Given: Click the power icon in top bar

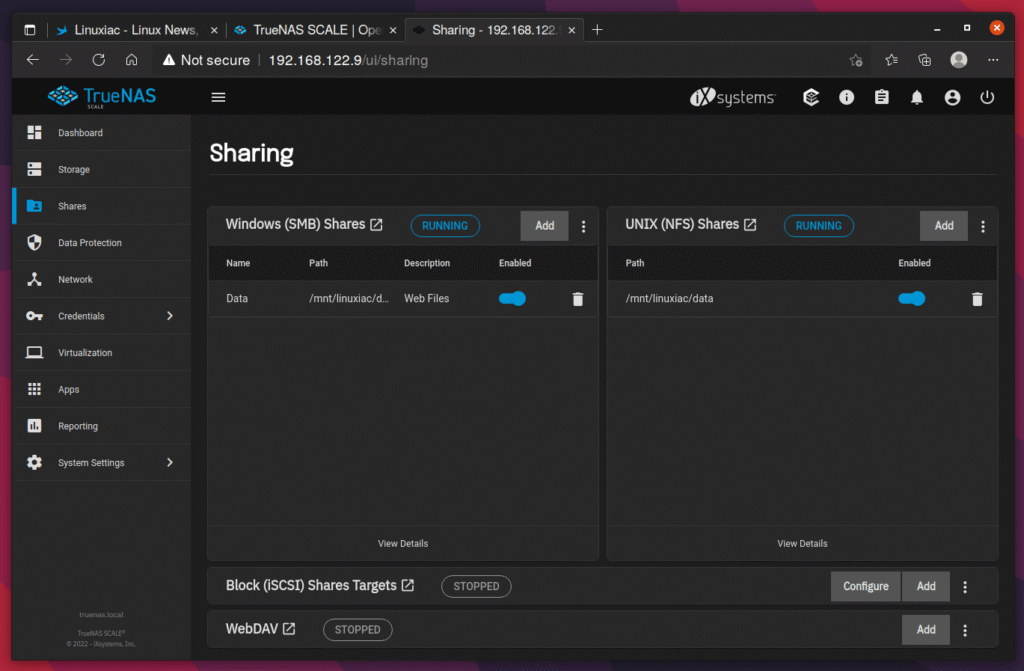Looking at the screenshot, I should (x=987, y=97).
